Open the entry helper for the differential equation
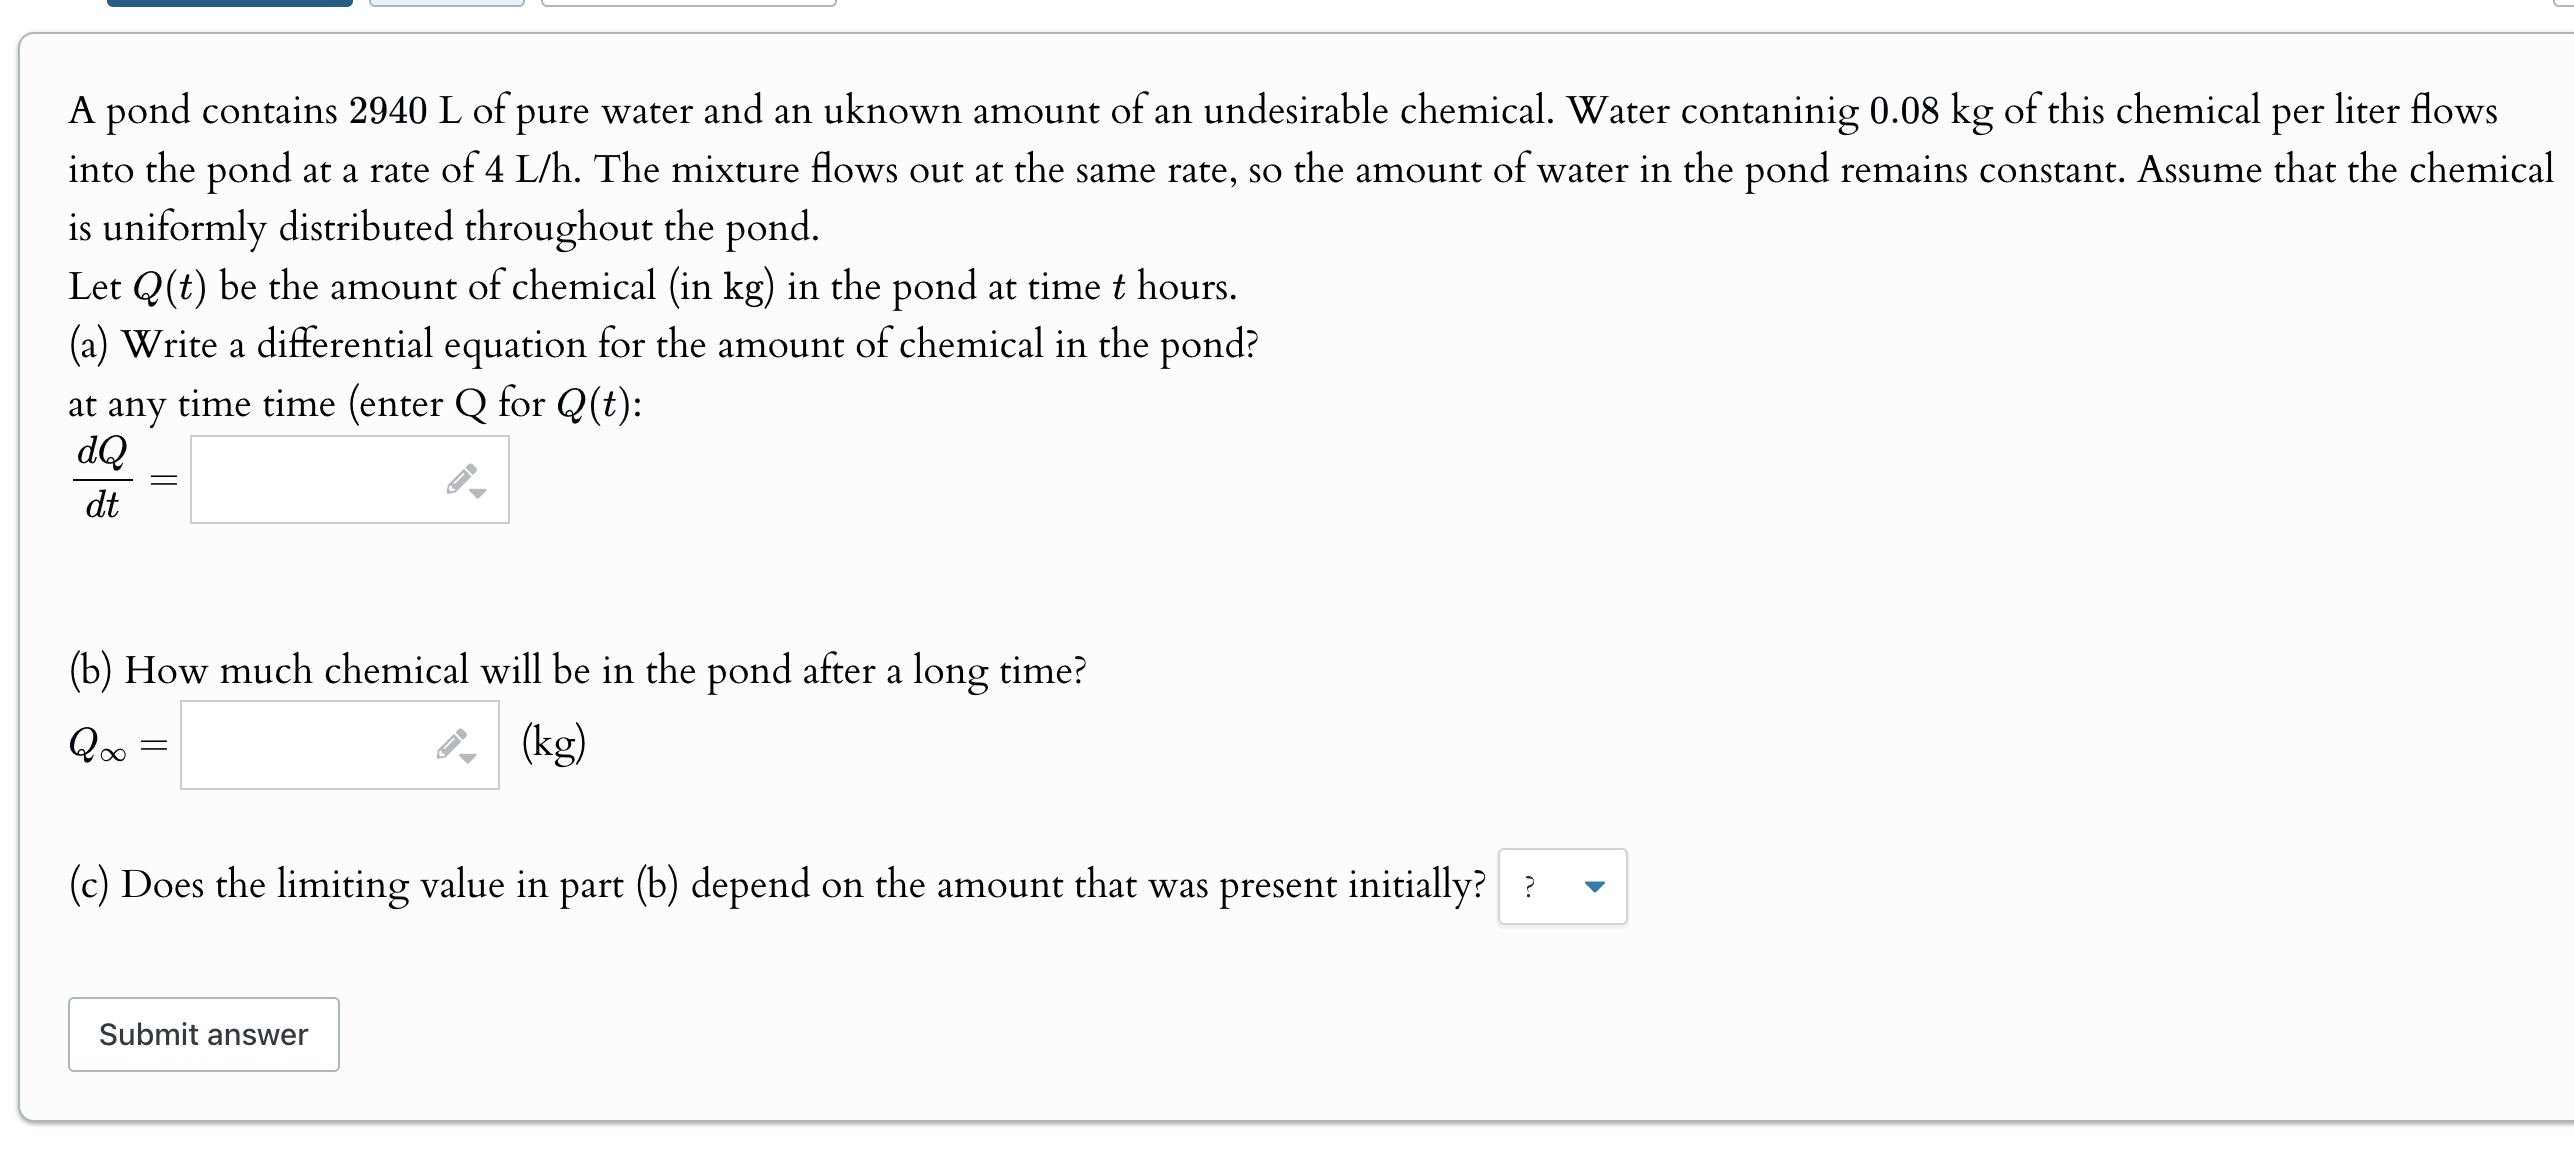This screenshot has height=1154, width=2574. point(463,480)
